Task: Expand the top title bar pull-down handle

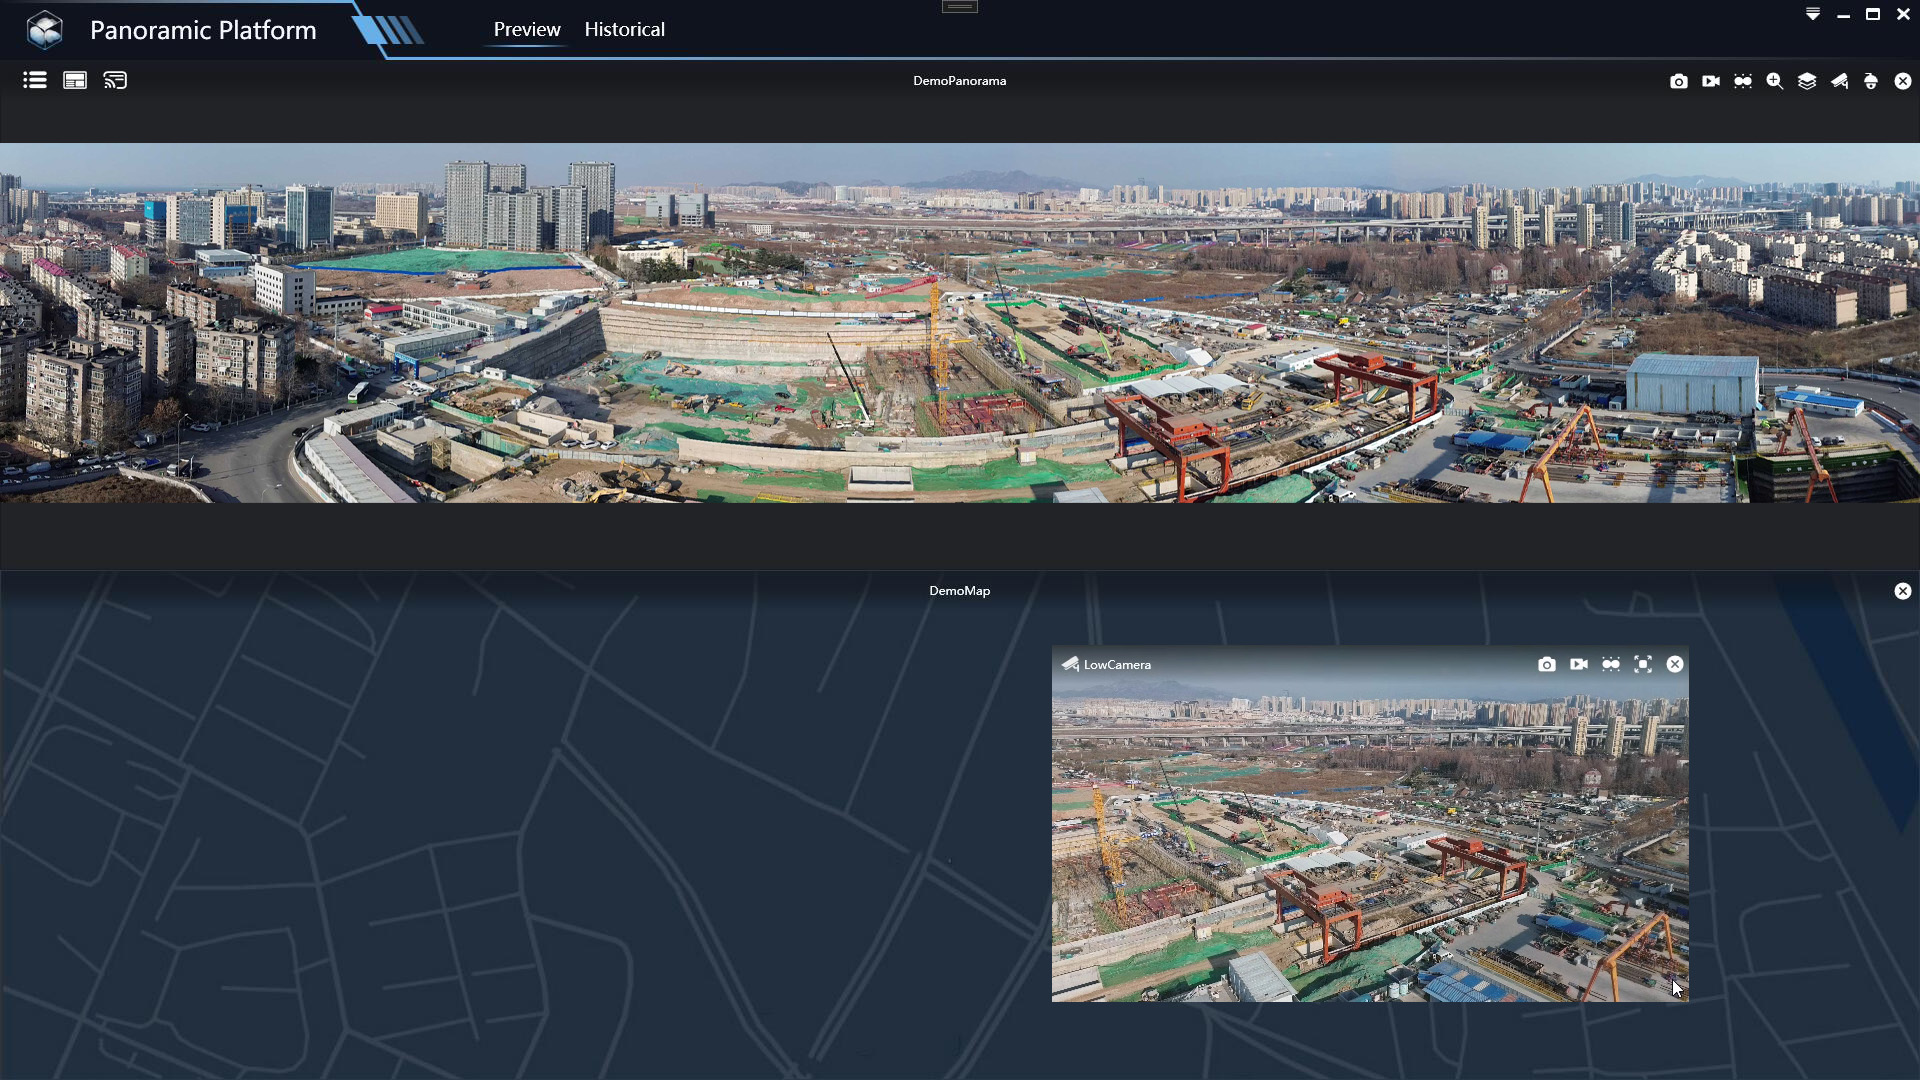Action: pyautogui.click(x=960, y=7)
